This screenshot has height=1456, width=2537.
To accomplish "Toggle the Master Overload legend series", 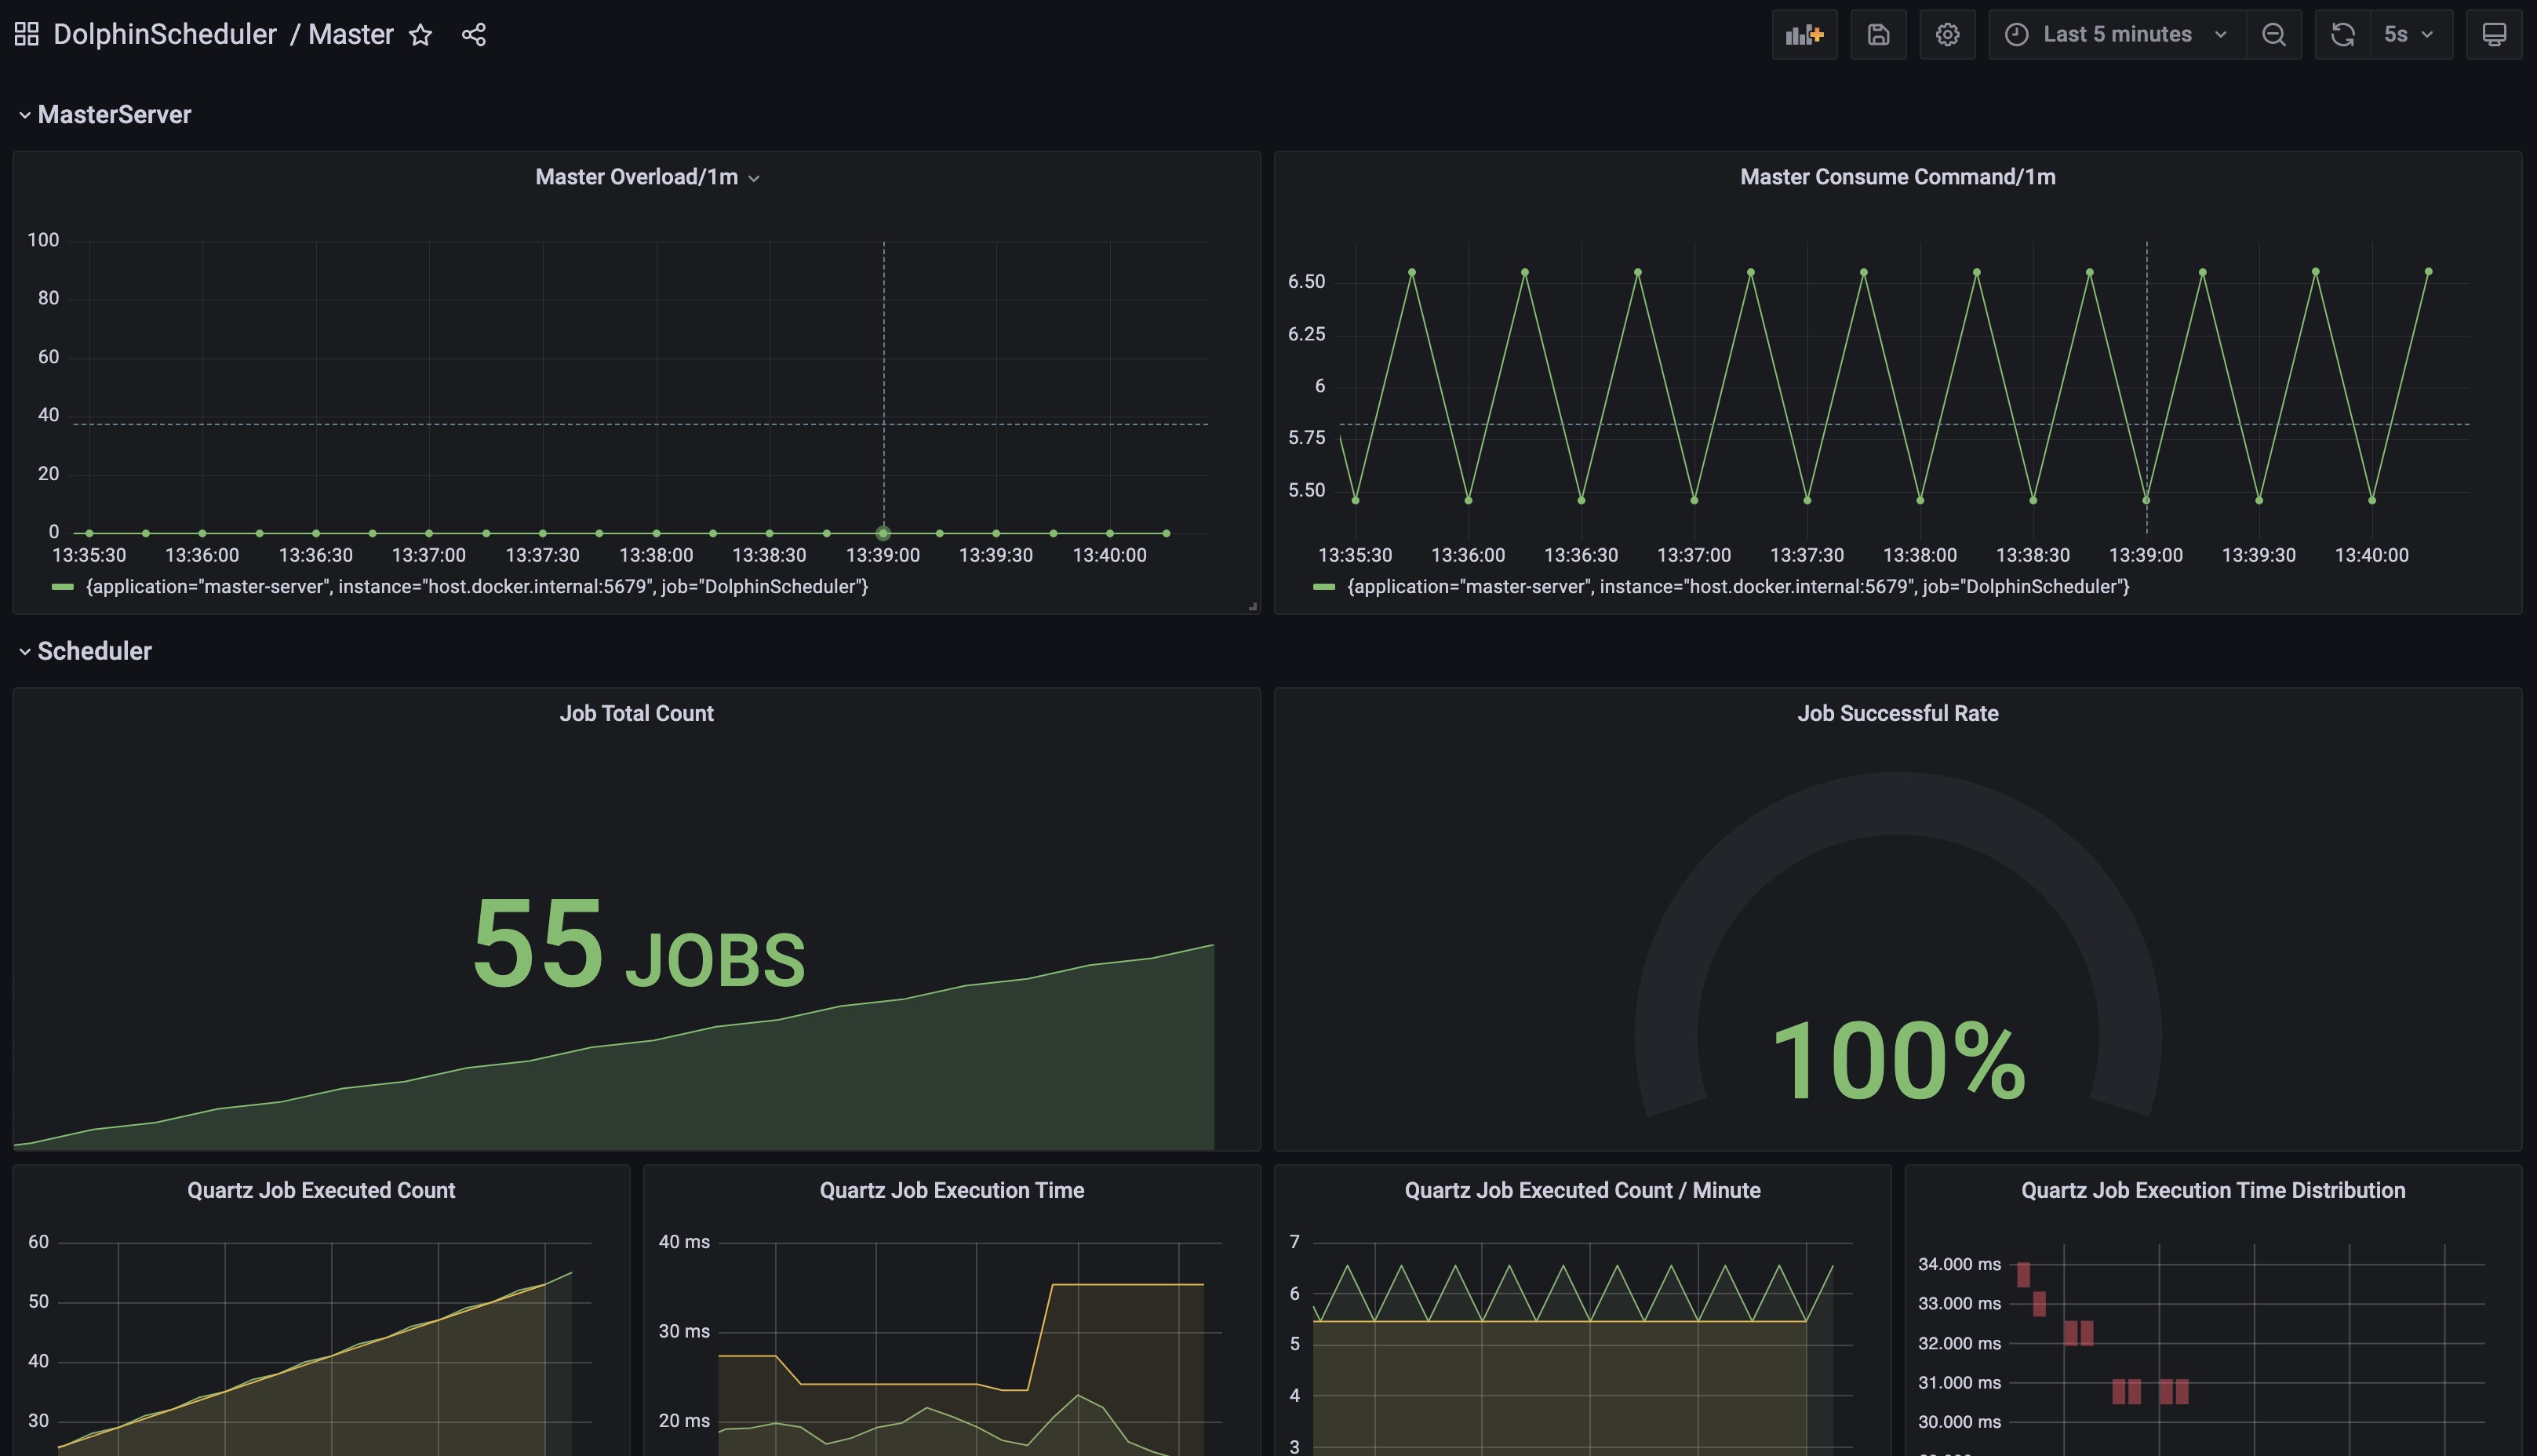I will tap(477, 587).
